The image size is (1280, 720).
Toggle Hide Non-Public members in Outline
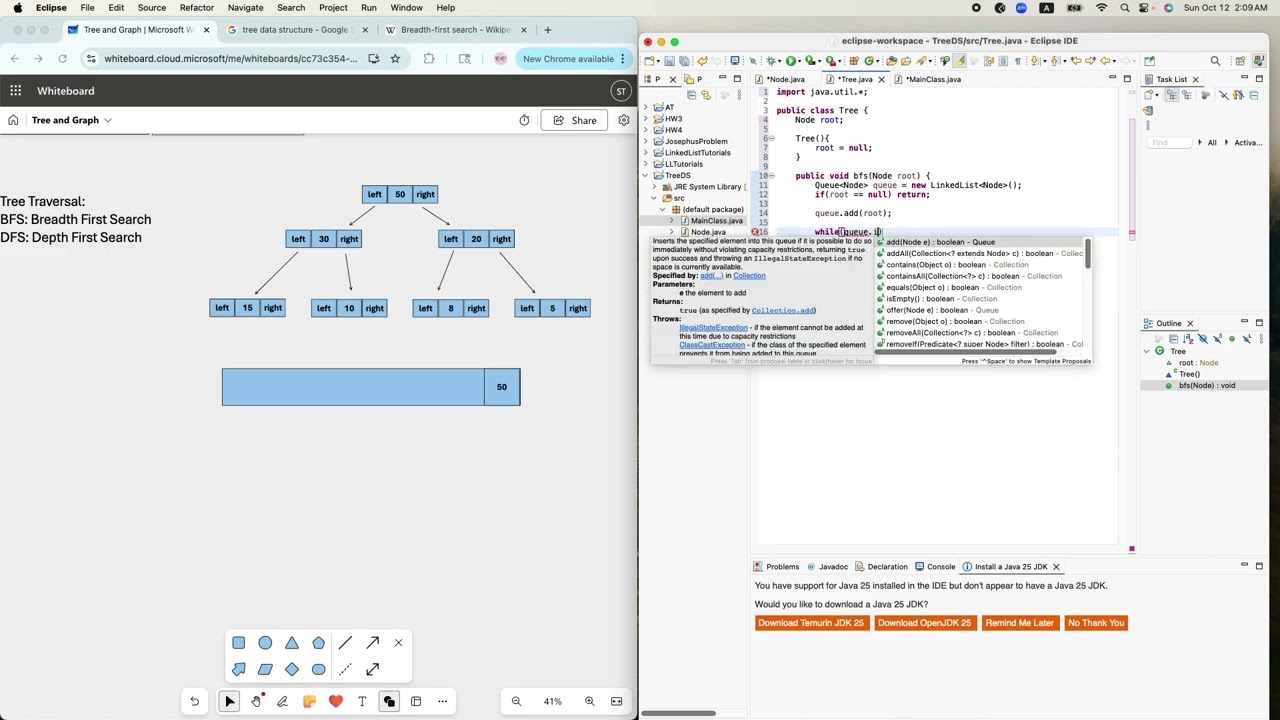point(1232,339)
